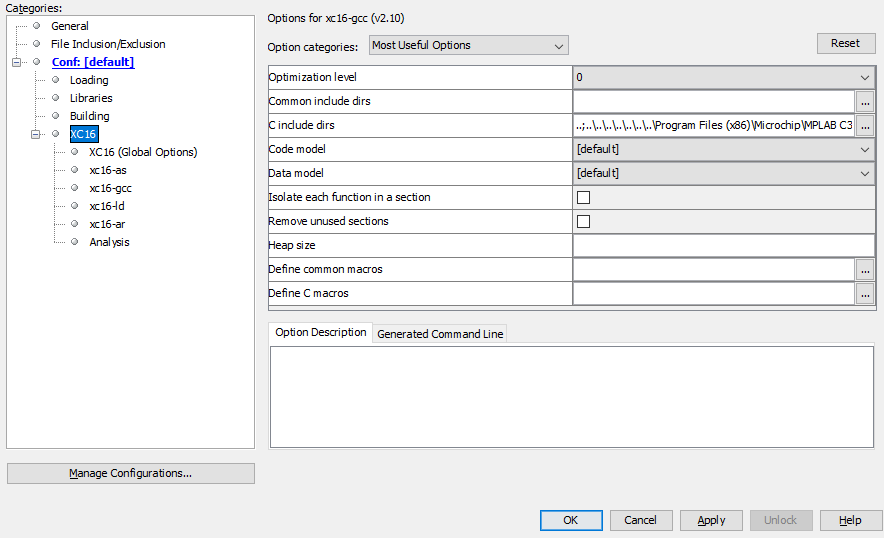The width and height of the screenshot is (884, 538).
Task: Open browse button for Define common macros
Action: tap(865, 270)
